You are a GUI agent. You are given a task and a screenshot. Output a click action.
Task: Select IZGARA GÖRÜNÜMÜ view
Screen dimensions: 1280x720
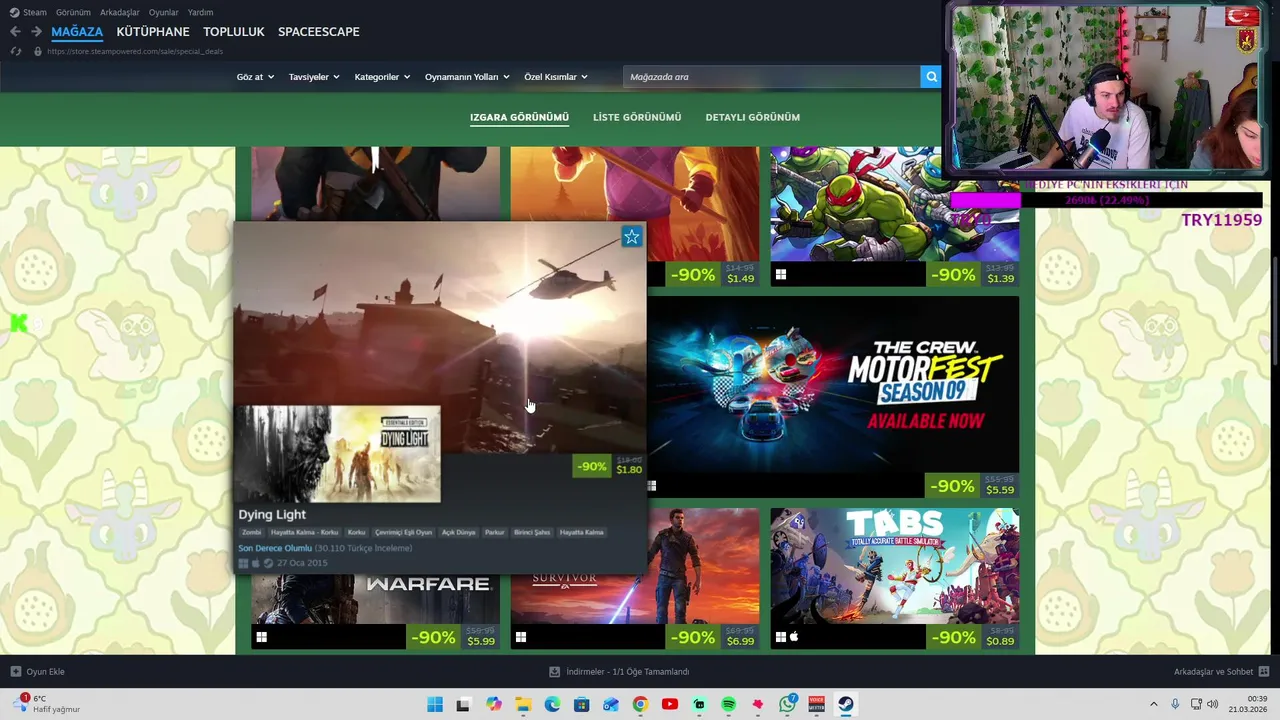[x=519, y=117]
